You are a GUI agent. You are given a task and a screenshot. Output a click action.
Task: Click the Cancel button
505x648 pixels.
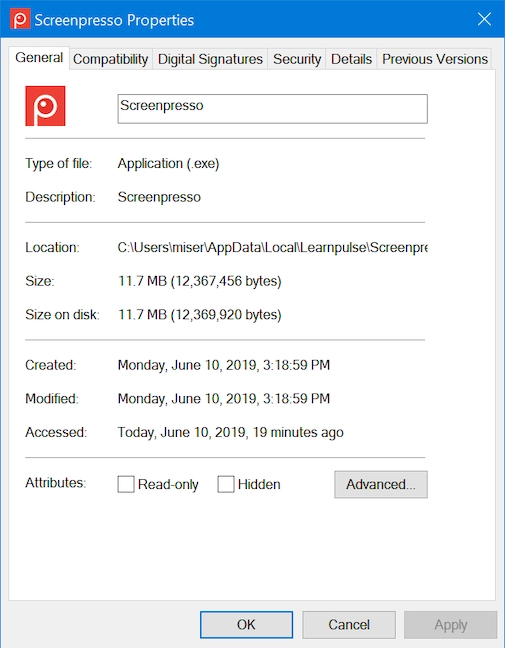click(x=349, y=624)
